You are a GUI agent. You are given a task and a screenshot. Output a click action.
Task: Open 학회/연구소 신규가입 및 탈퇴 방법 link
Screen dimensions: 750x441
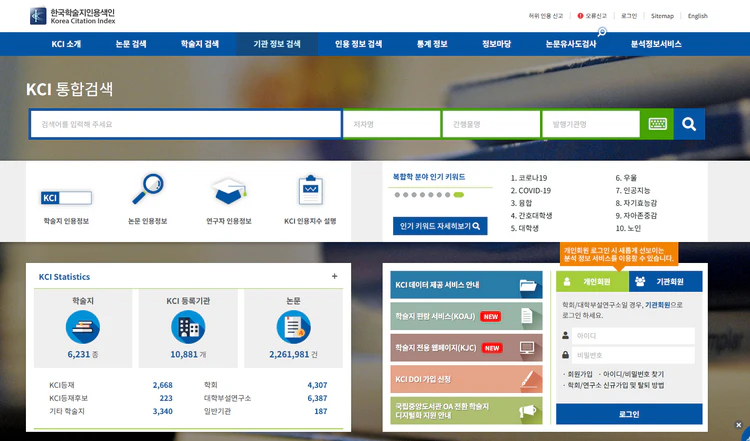pyautogui.click(x=616, y=385)
